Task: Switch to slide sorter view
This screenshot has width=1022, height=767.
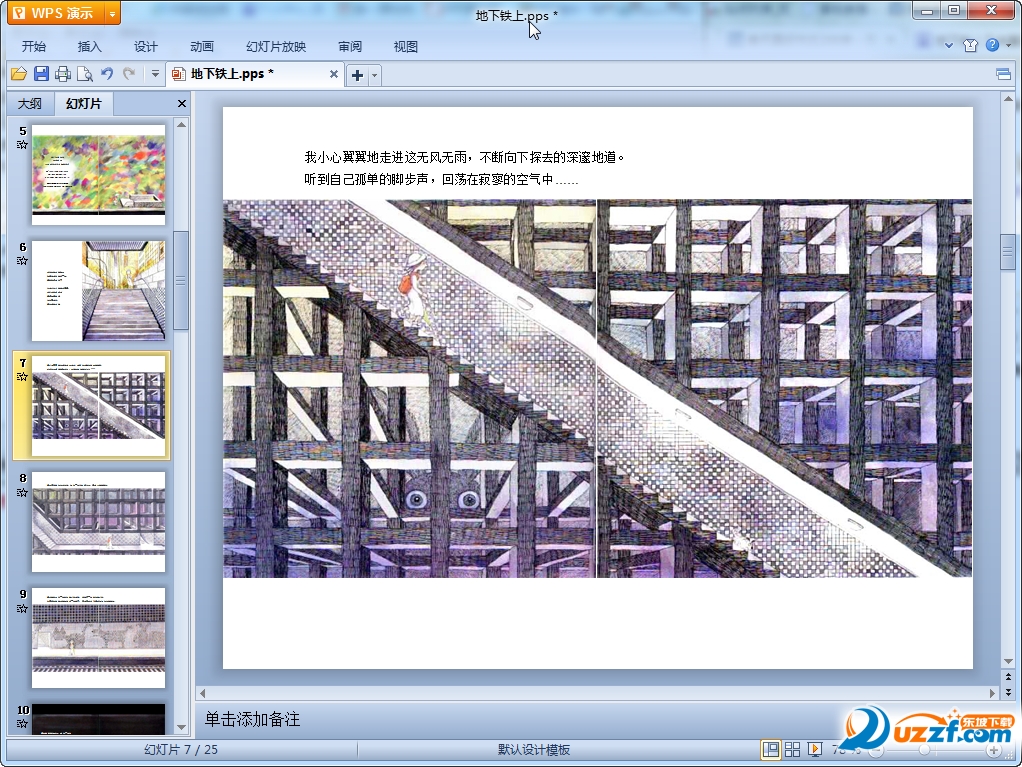Action: click(793, 750)
